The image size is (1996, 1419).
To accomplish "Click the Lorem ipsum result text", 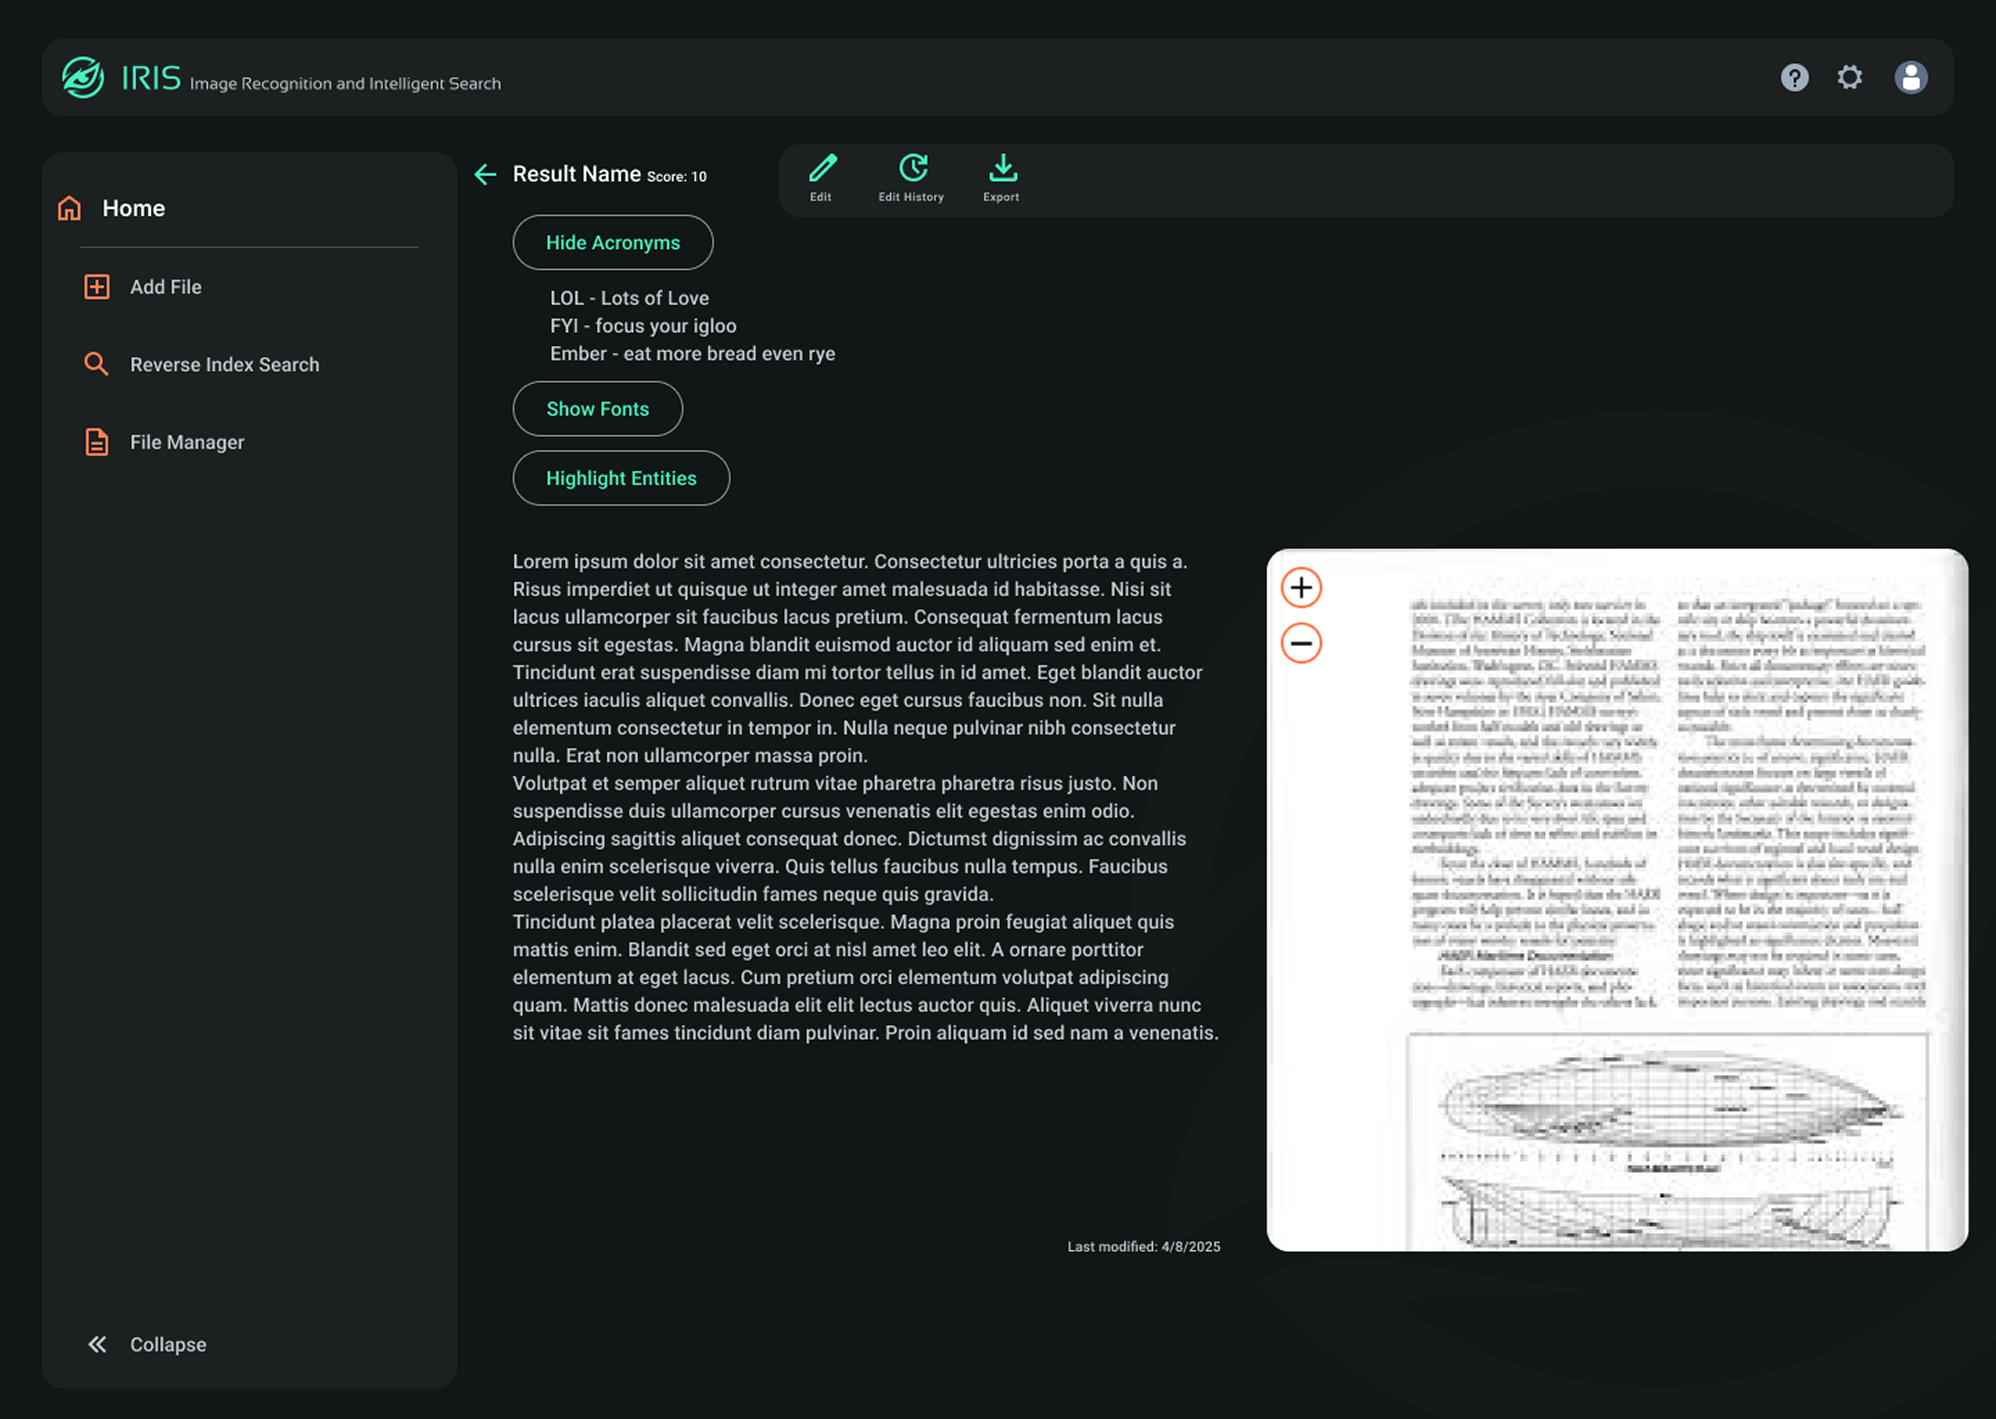I will (x=865, y=797).
